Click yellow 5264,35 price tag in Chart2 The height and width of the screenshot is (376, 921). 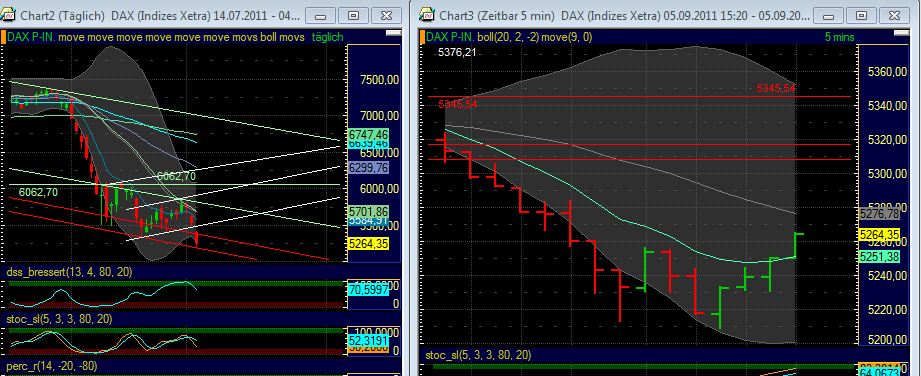tap(368, 243)
